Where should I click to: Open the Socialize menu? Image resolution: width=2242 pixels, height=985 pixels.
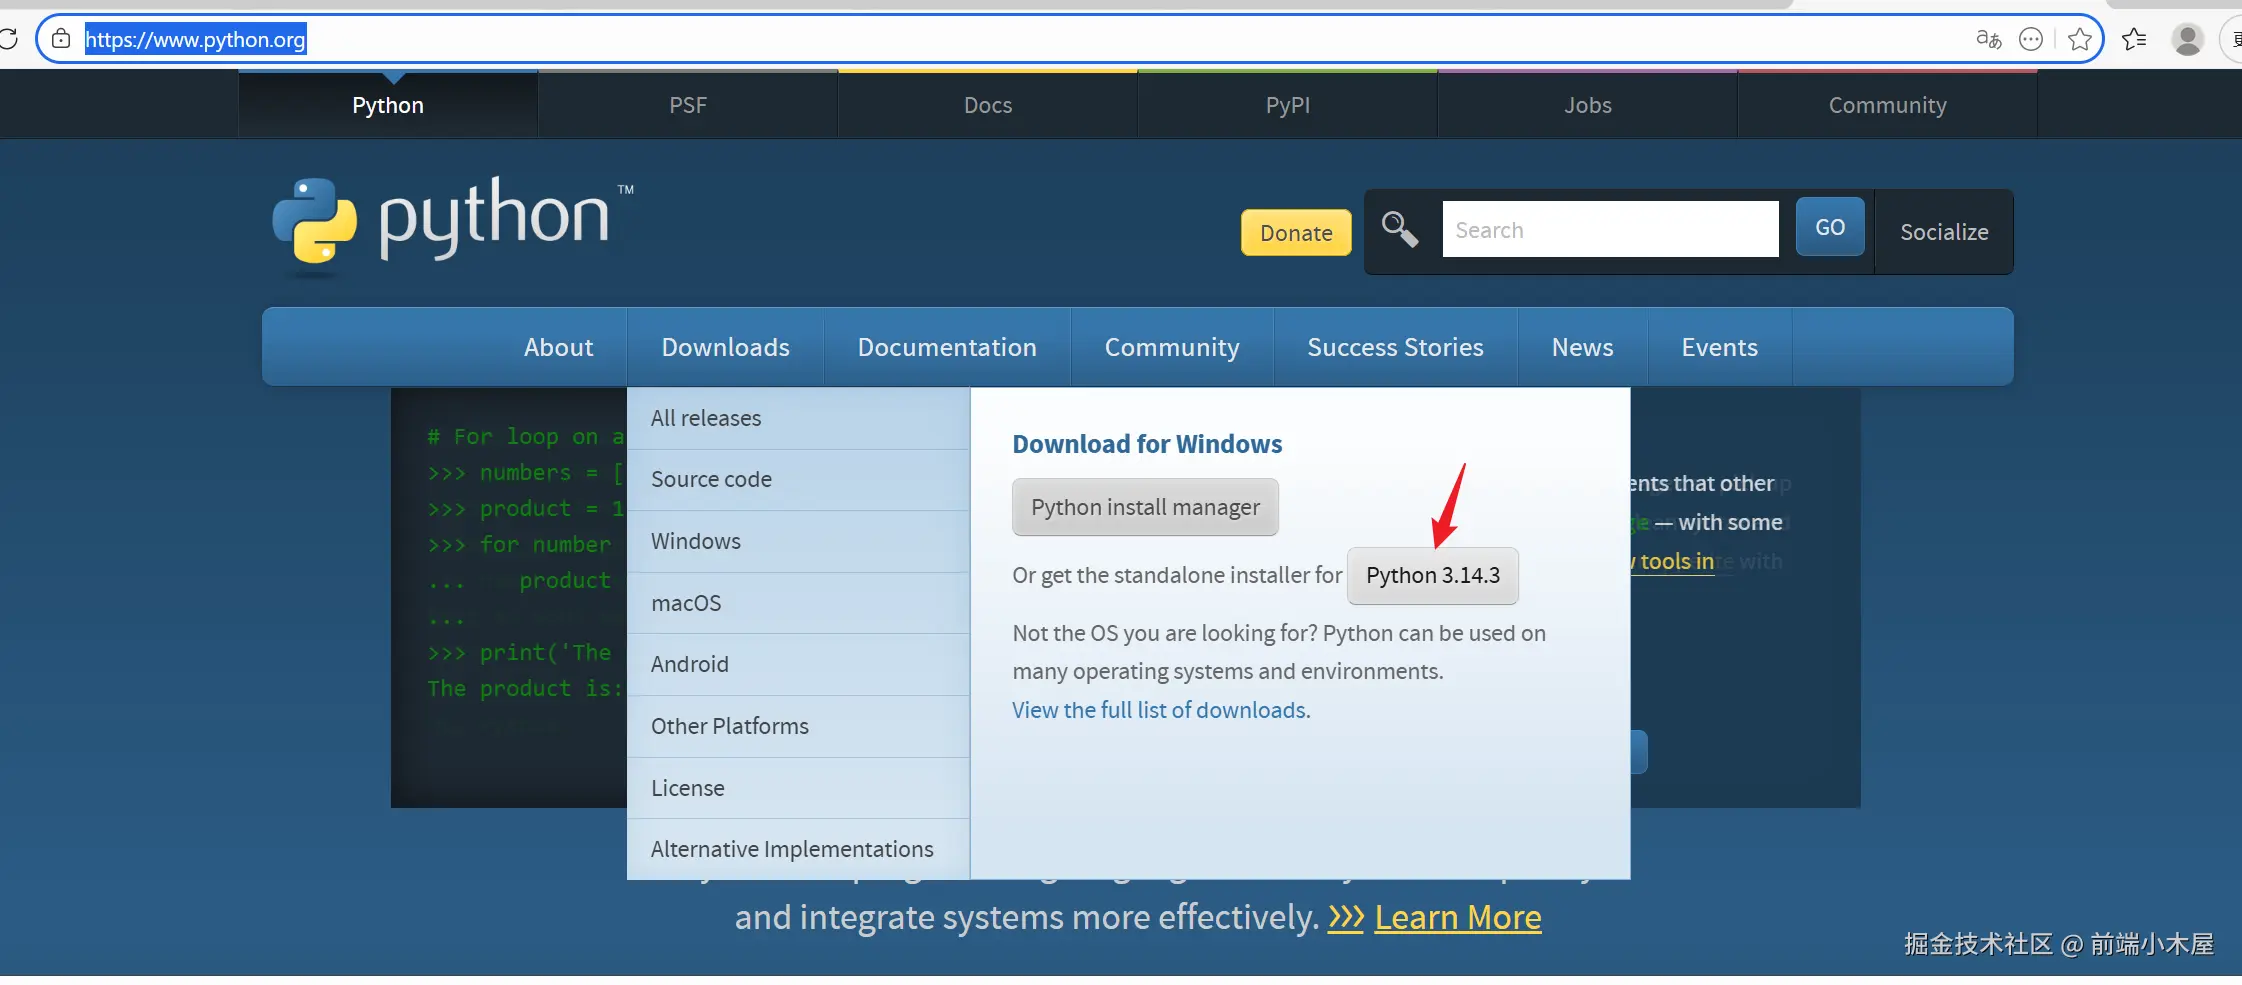1944,232
